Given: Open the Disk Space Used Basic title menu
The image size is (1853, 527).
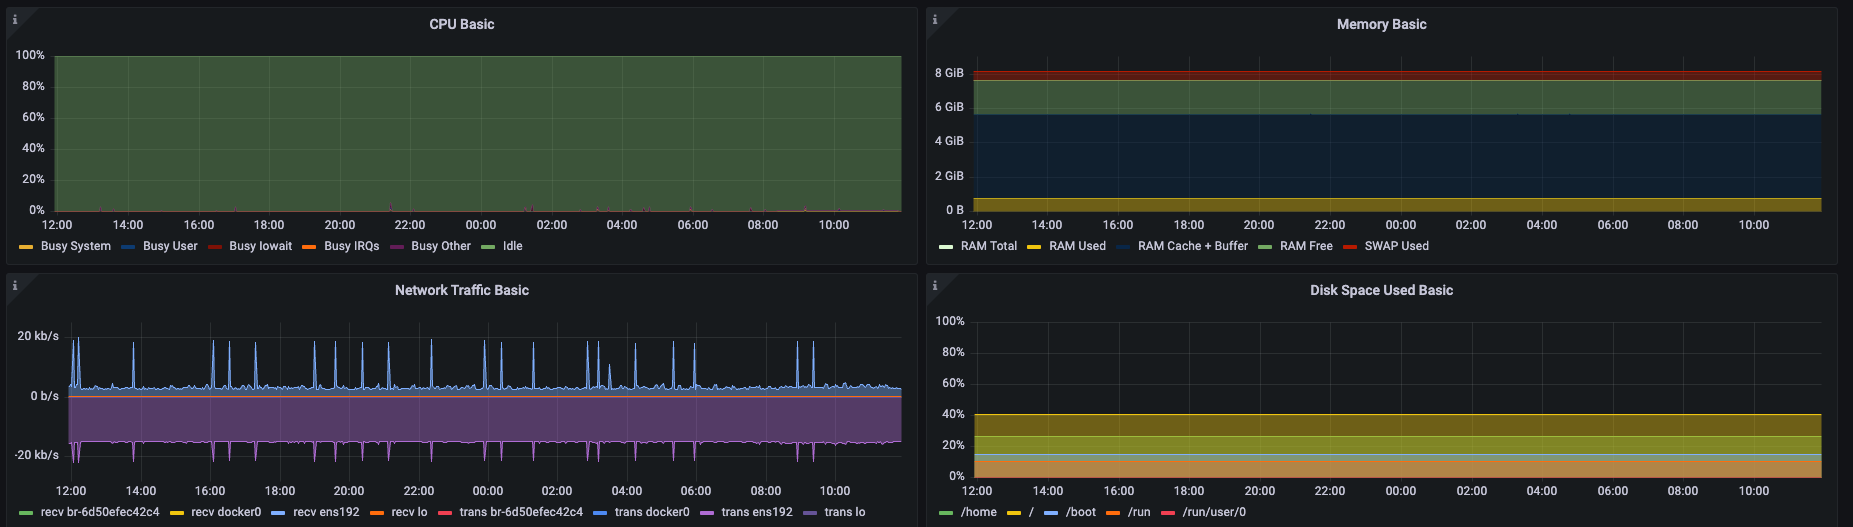Looking at the screenshot, I should point(1381,290).
